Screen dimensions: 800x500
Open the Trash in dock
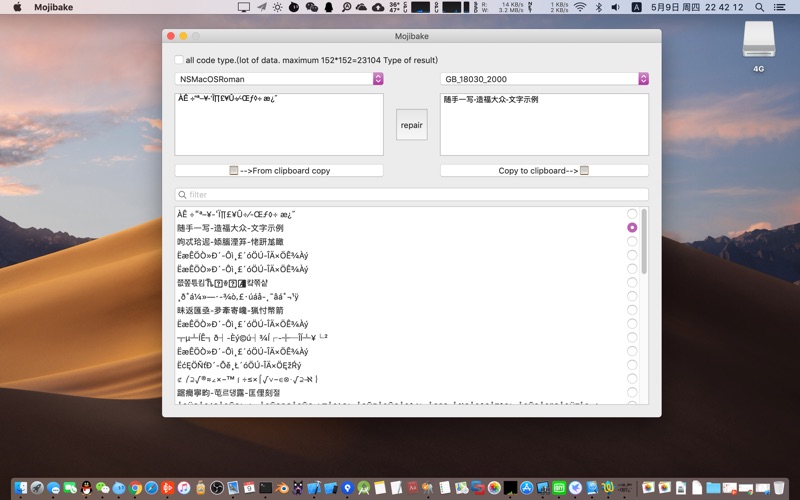pos(779,488)
